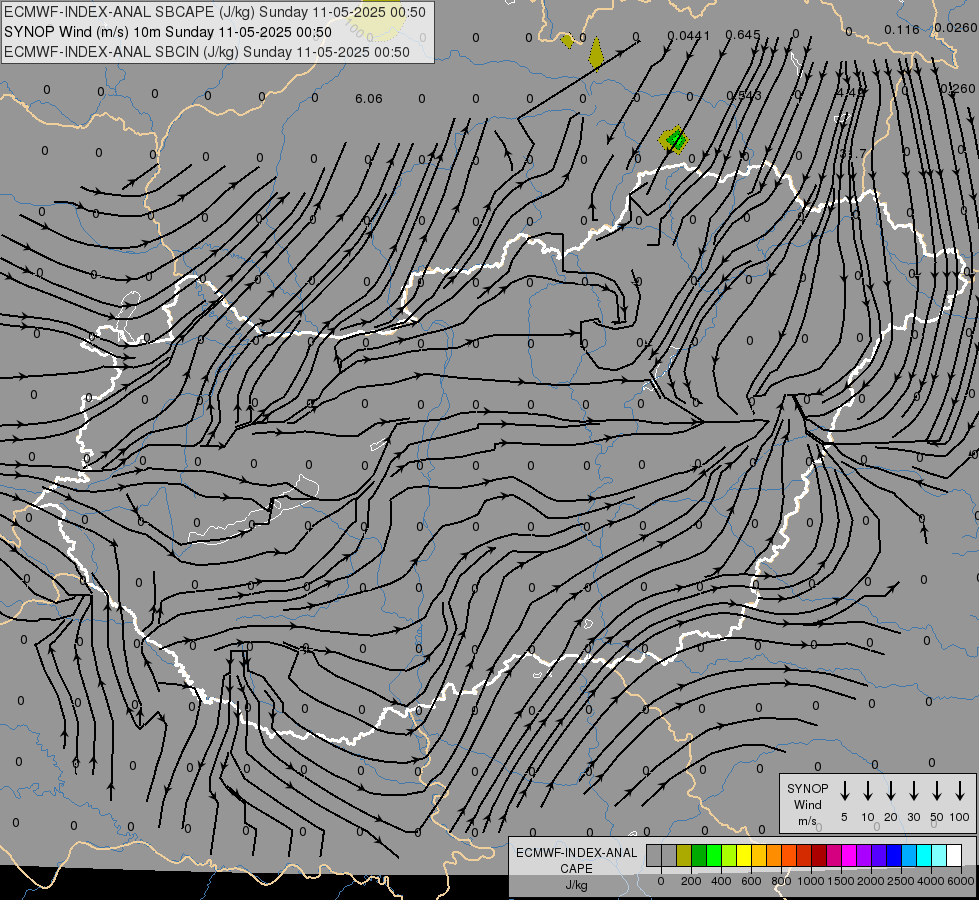Click the 30 speed label in the wind legend
979x900 pixels.
(913, 817)
